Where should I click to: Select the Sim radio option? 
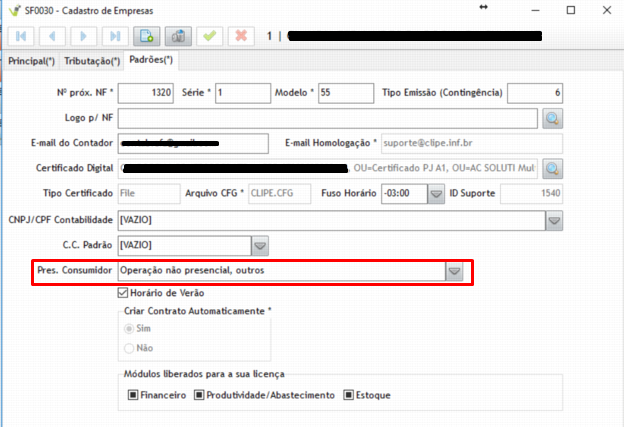pyautogui.click(x=128, y=328)
